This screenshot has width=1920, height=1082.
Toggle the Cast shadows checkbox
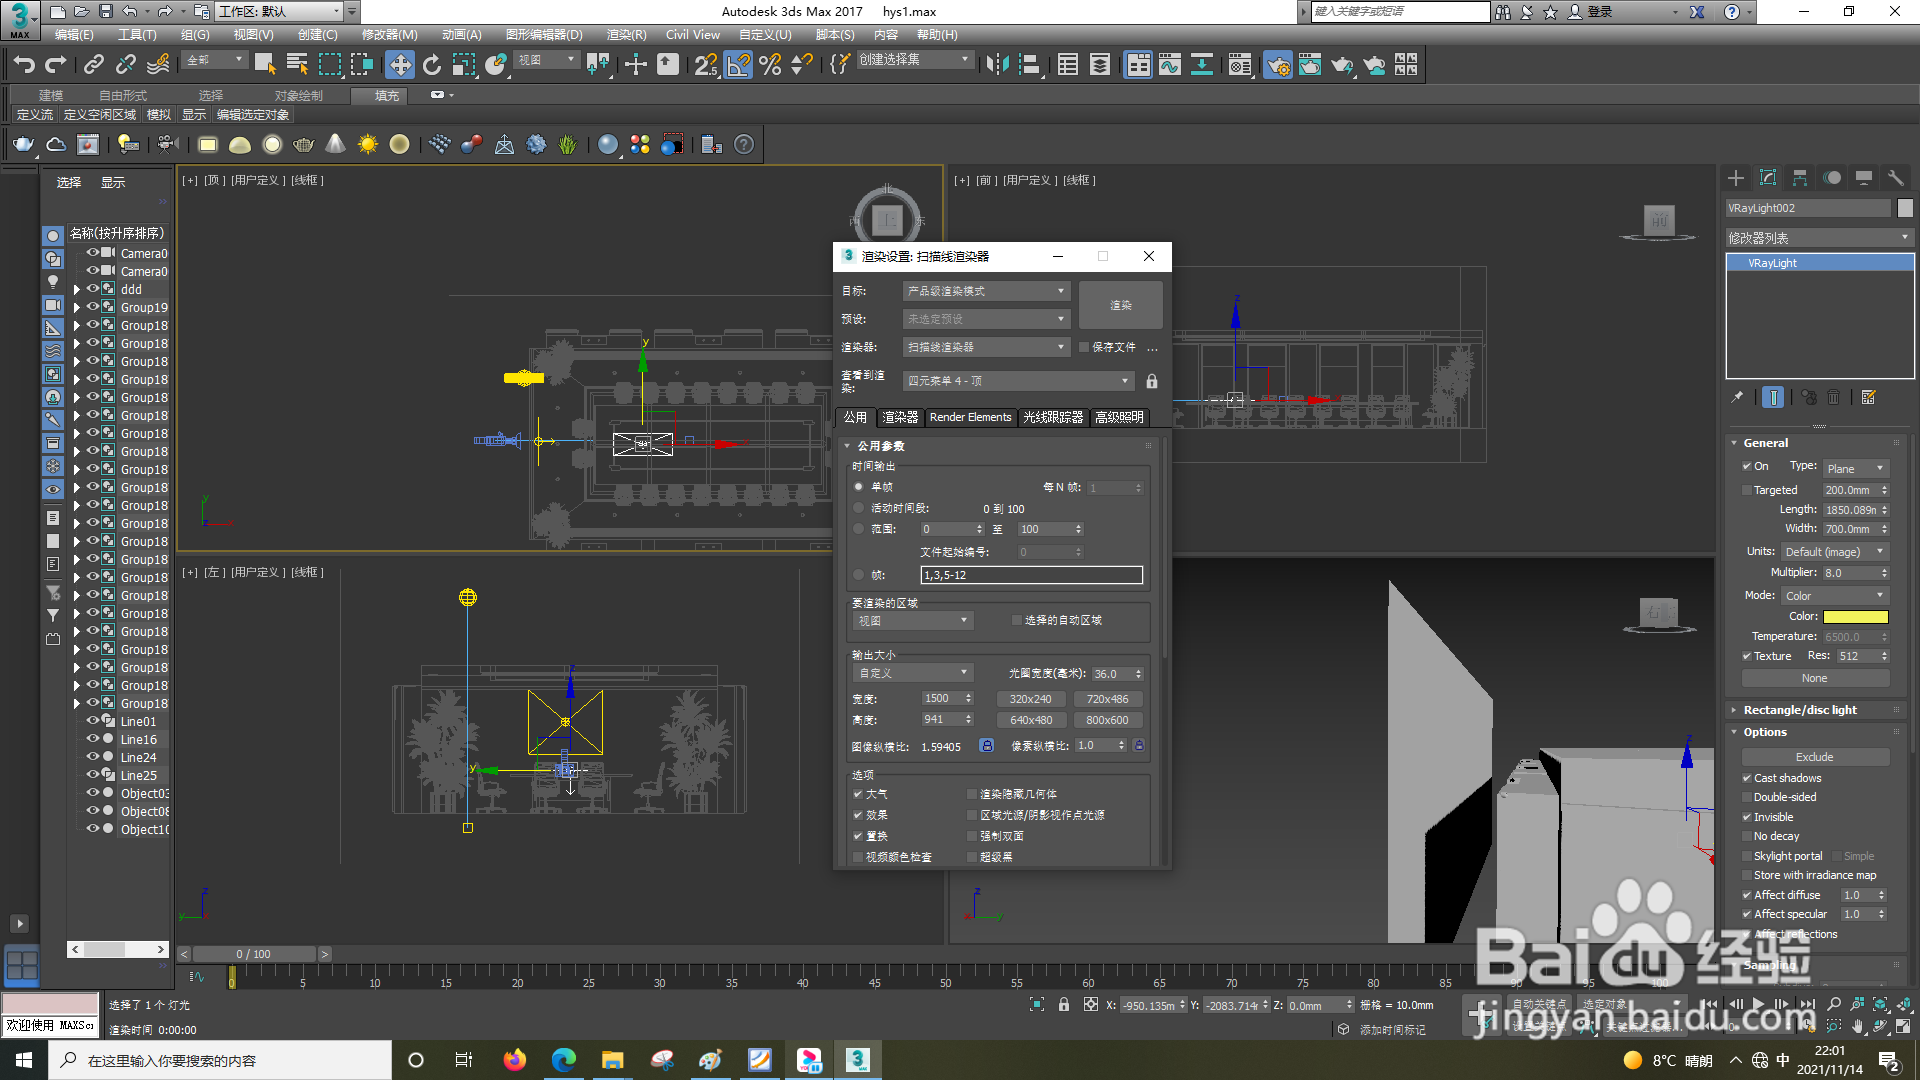pyautogui.click(x=1746, y=779)
